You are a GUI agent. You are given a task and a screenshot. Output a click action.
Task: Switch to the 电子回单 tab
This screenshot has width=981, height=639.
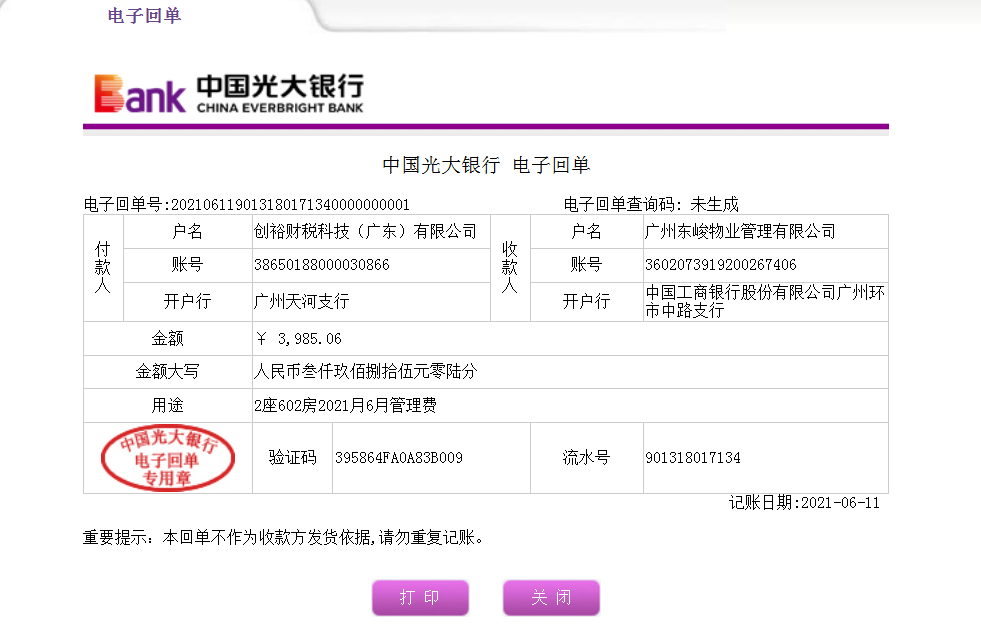(144, 16)
